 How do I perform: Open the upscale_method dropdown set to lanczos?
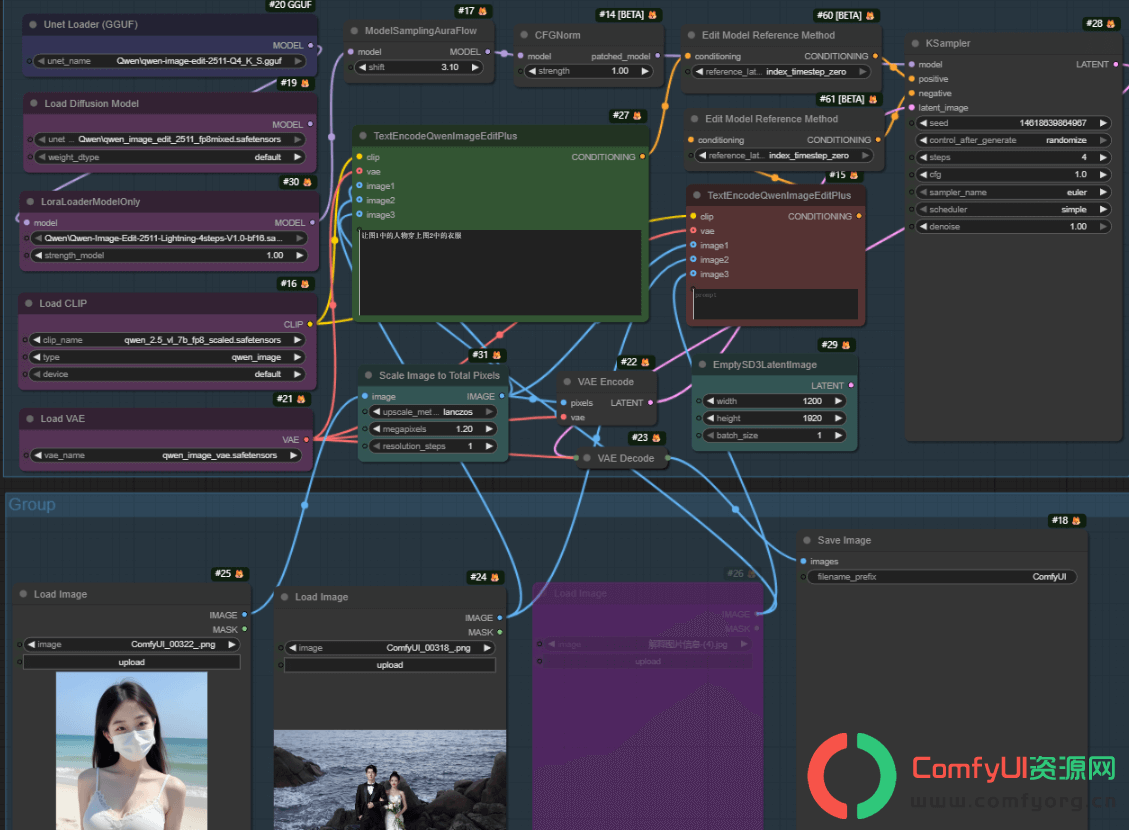point(433,412)
